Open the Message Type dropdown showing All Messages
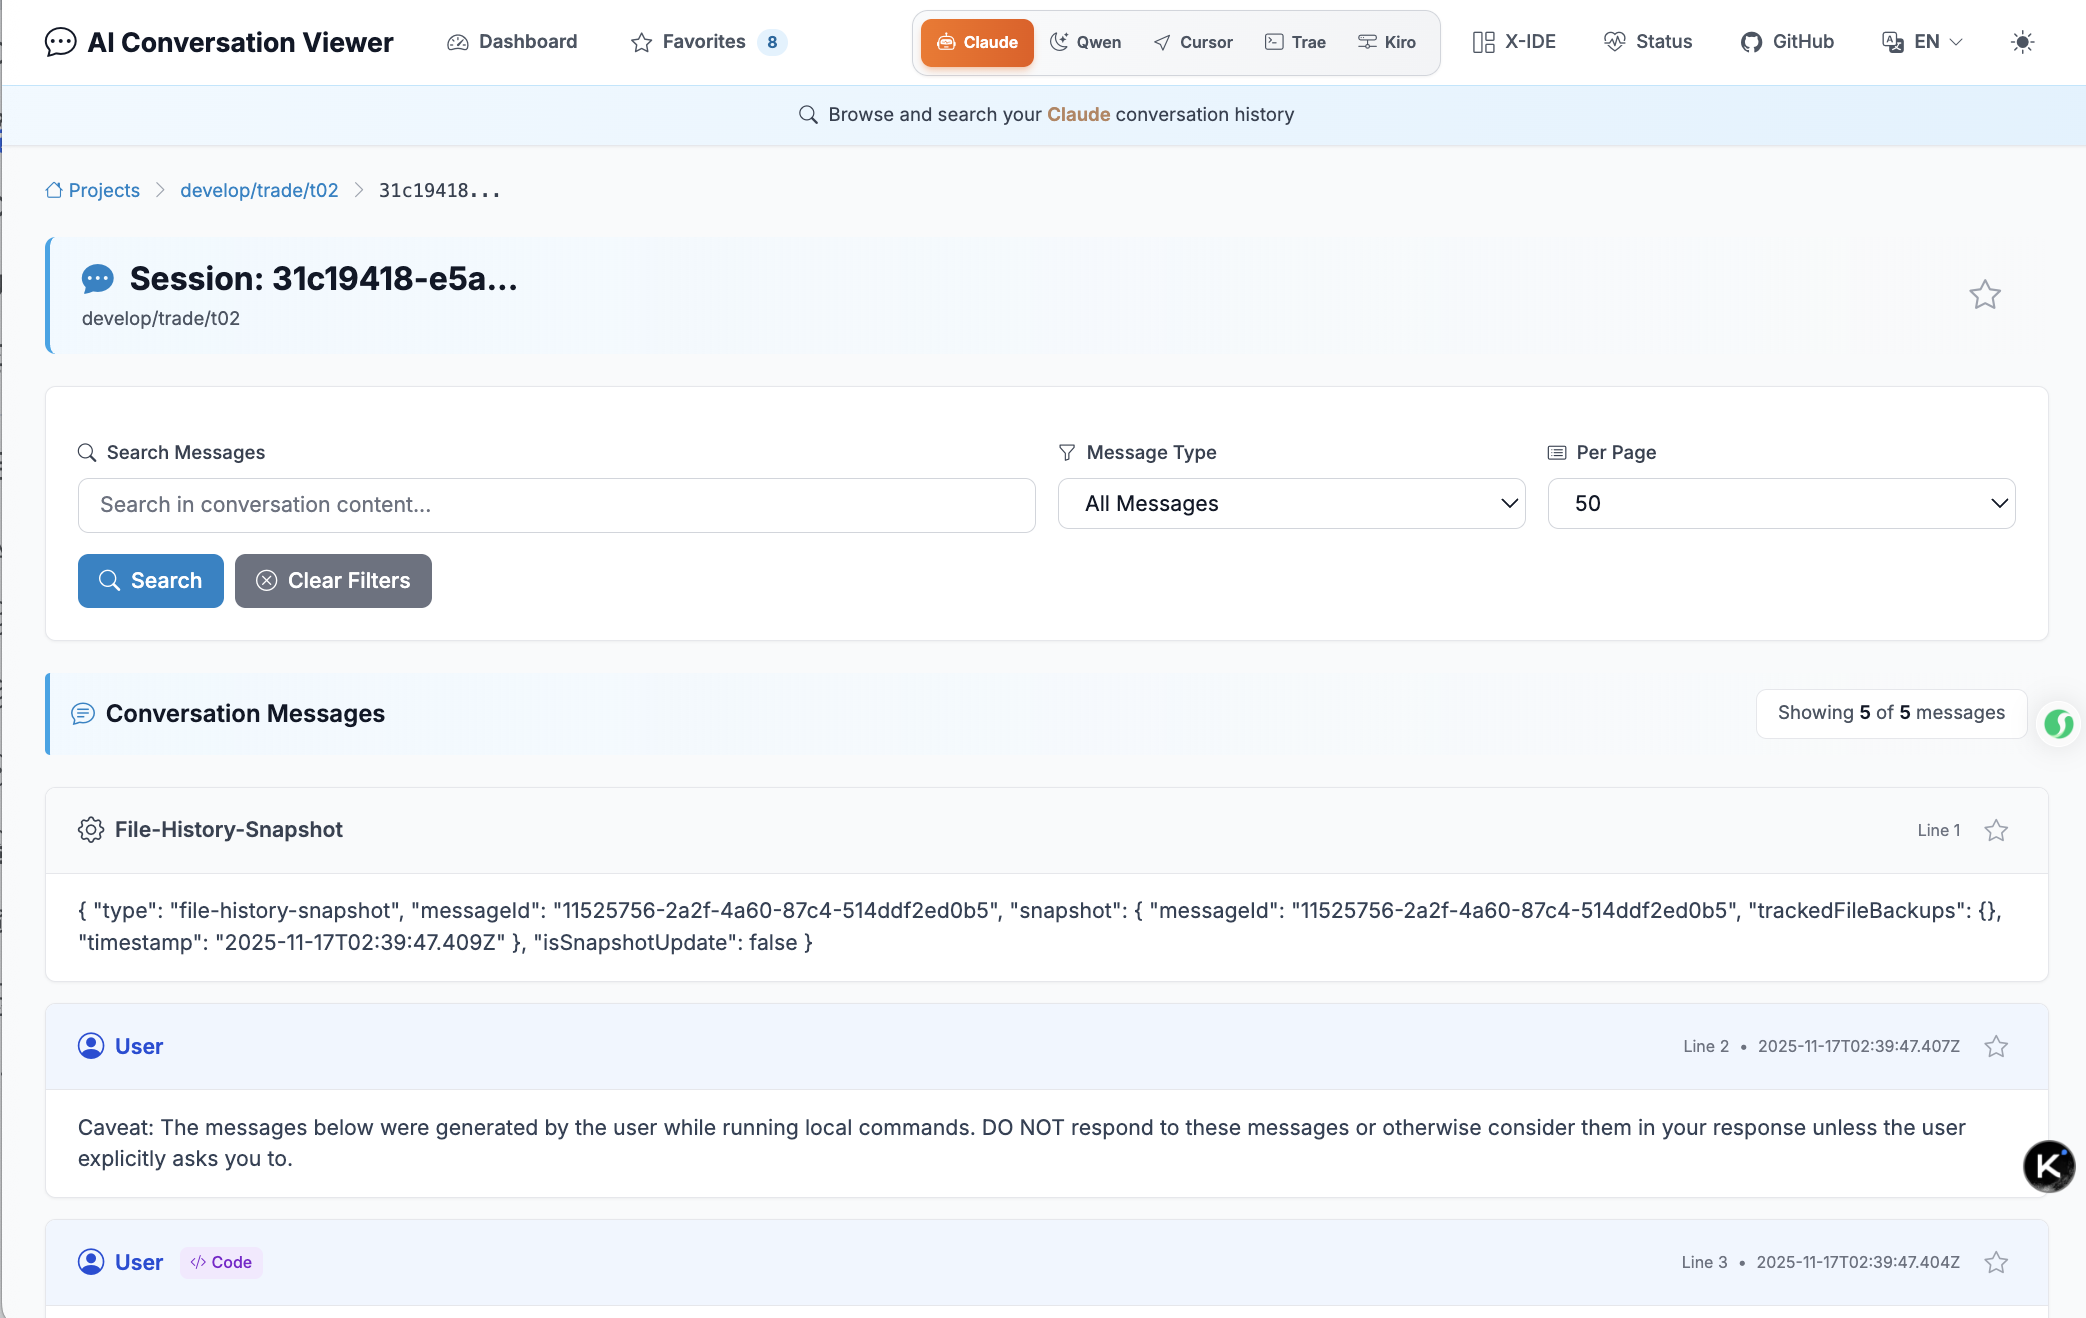Screen dimensions: 2086x1318 1291,504
